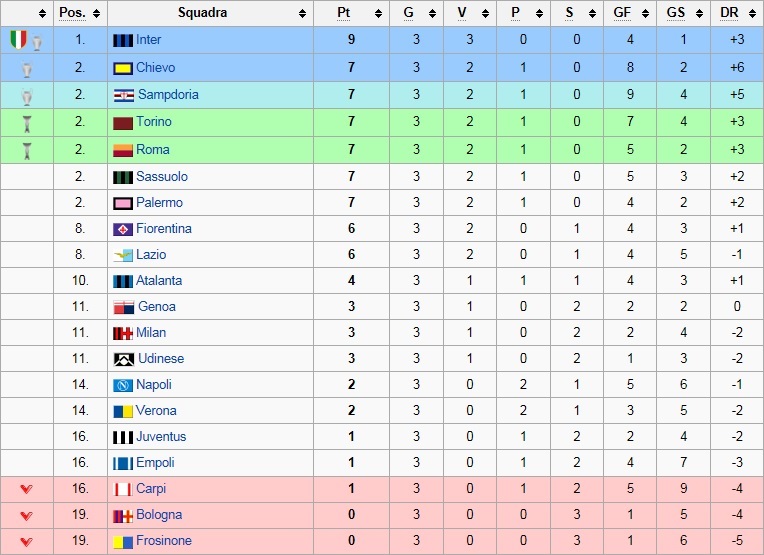This screenshot has height=555, width=764.
Task: Open the Juventus team link
Action: click(161, 437)
